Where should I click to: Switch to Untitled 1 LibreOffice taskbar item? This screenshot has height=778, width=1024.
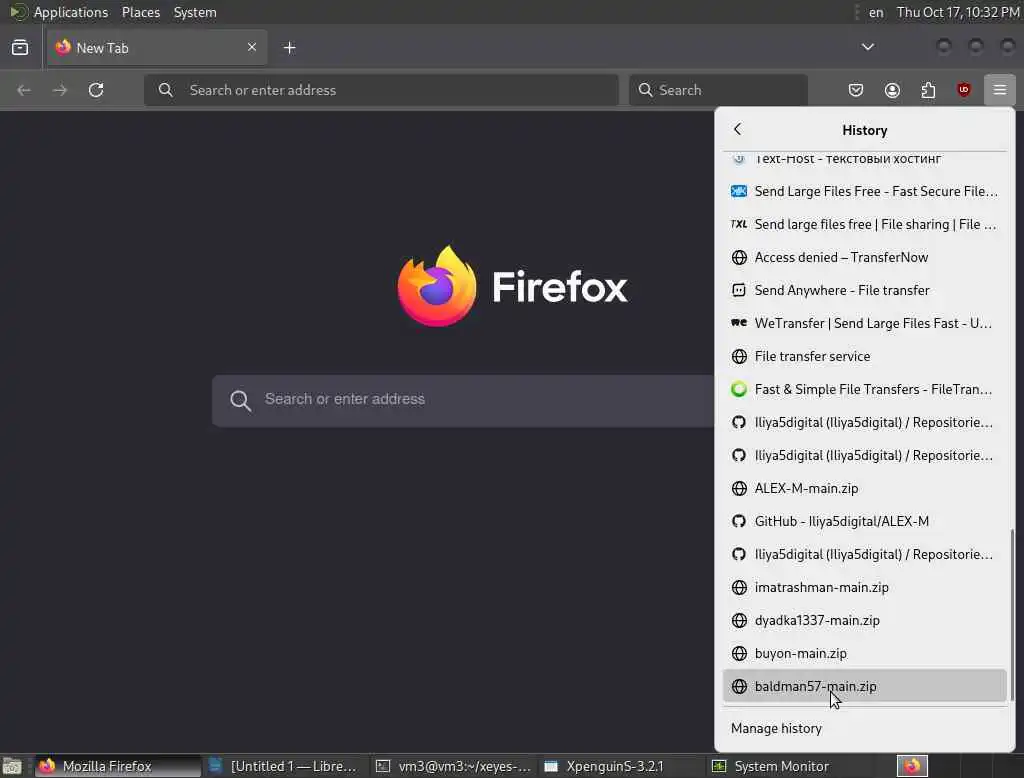click(284, 766)
